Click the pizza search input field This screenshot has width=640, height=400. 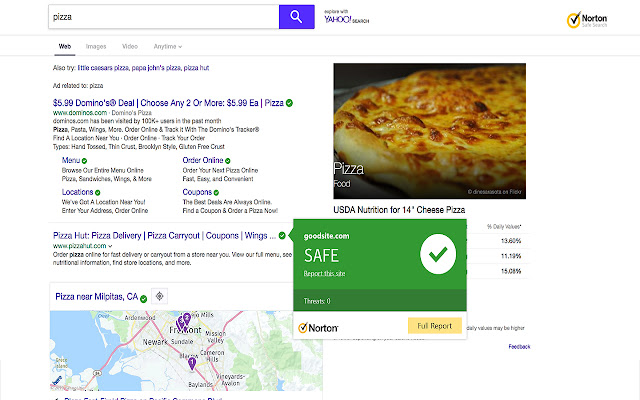[x=162, y=16]
